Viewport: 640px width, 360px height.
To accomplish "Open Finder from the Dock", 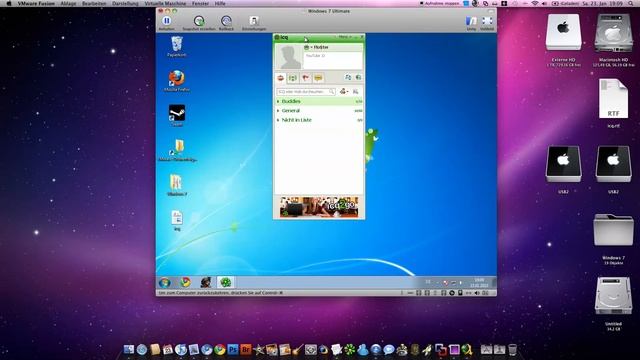I will click(x=129, y=349).
